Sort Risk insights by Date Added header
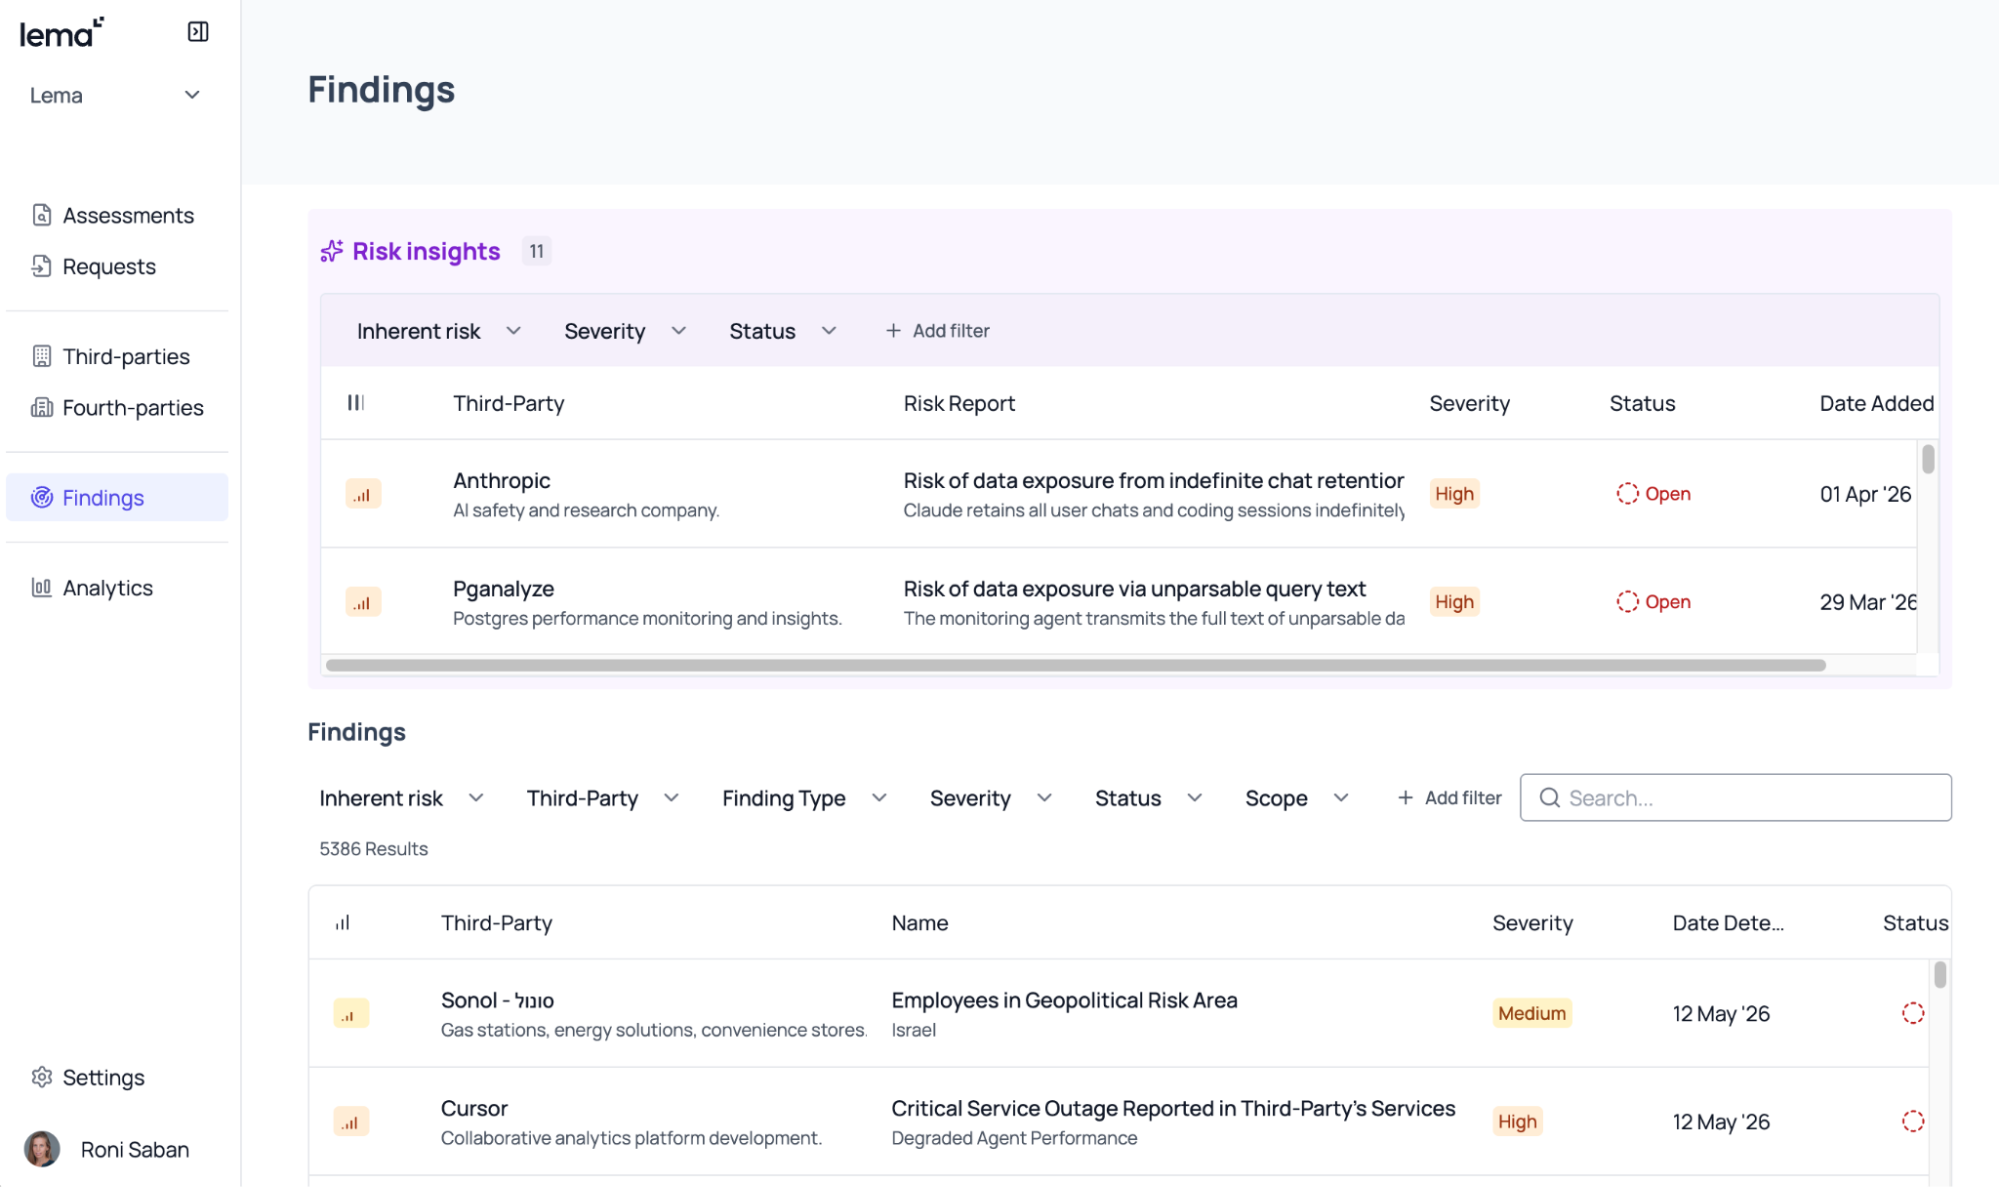1999x1187 pixels. click(x=1876, y=403)
